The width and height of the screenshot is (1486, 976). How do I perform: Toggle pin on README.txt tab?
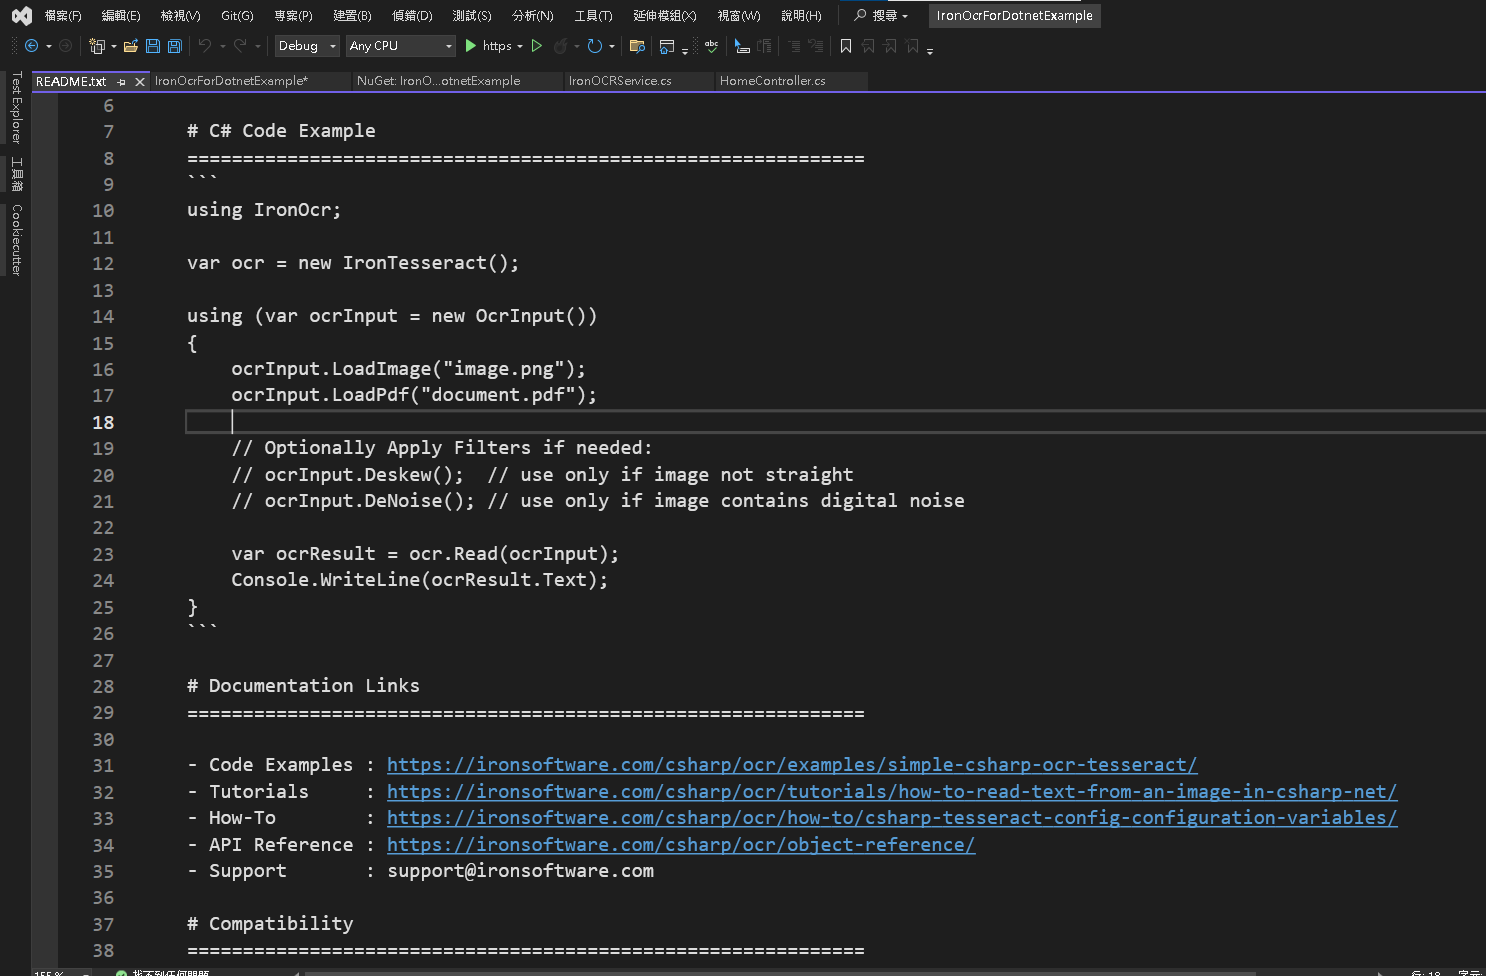point(121,82)
